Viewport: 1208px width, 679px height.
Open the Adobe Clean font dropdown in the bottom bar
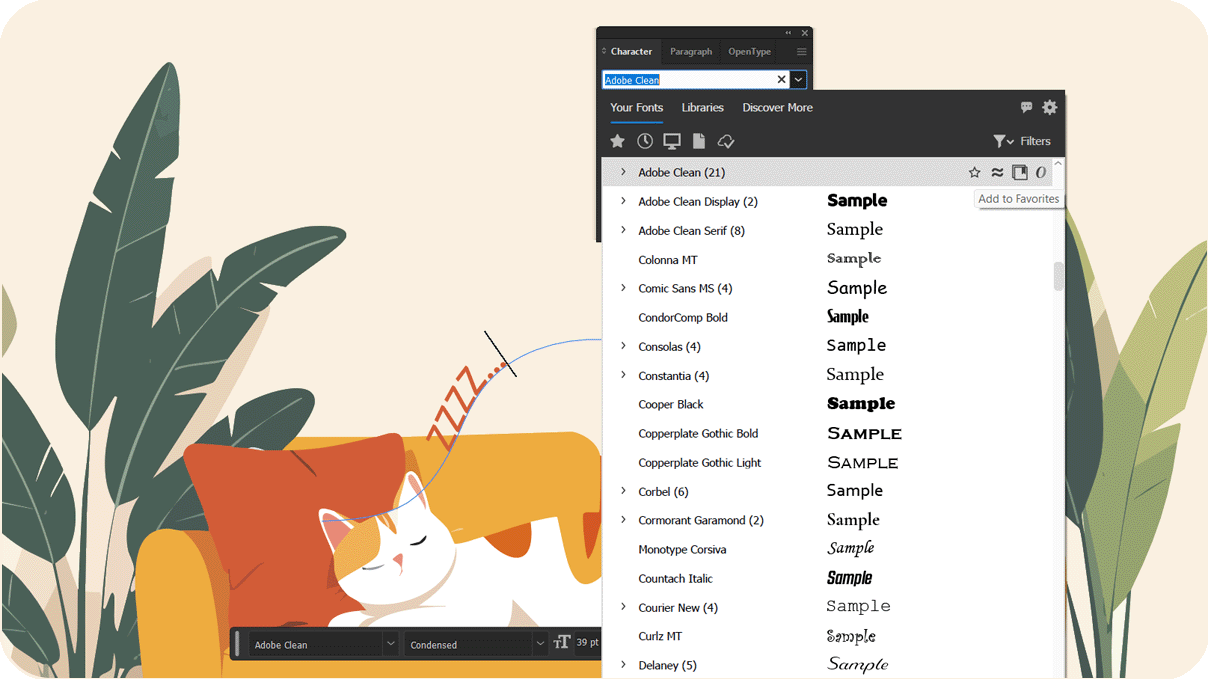(390, 644)
